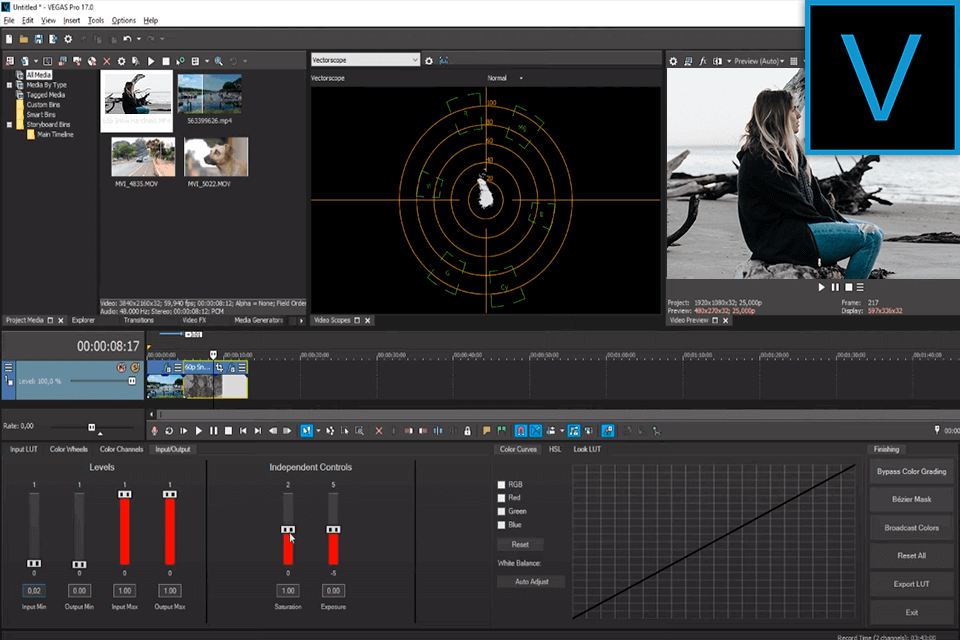
Task: Click the Search media magnifier icon
Action: pos(219,61)
